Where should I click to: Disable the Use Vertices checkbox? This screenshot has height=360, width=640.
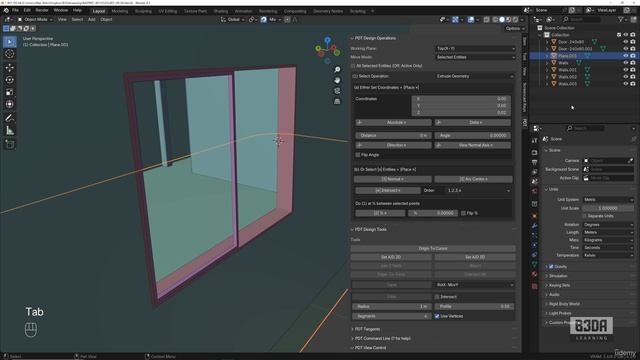[x=437, y=316]
